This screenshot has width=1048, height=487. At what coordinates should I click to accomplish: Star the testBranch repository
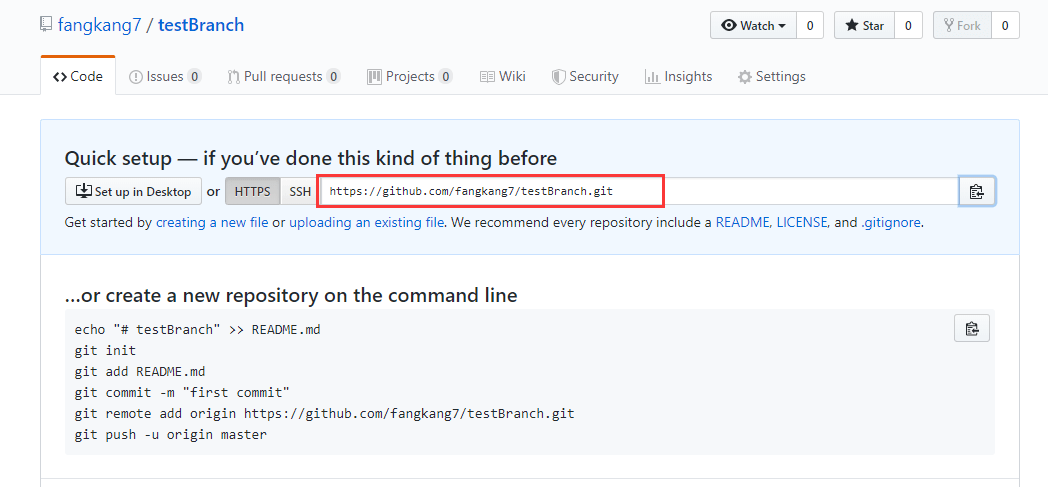pos(864,26)
